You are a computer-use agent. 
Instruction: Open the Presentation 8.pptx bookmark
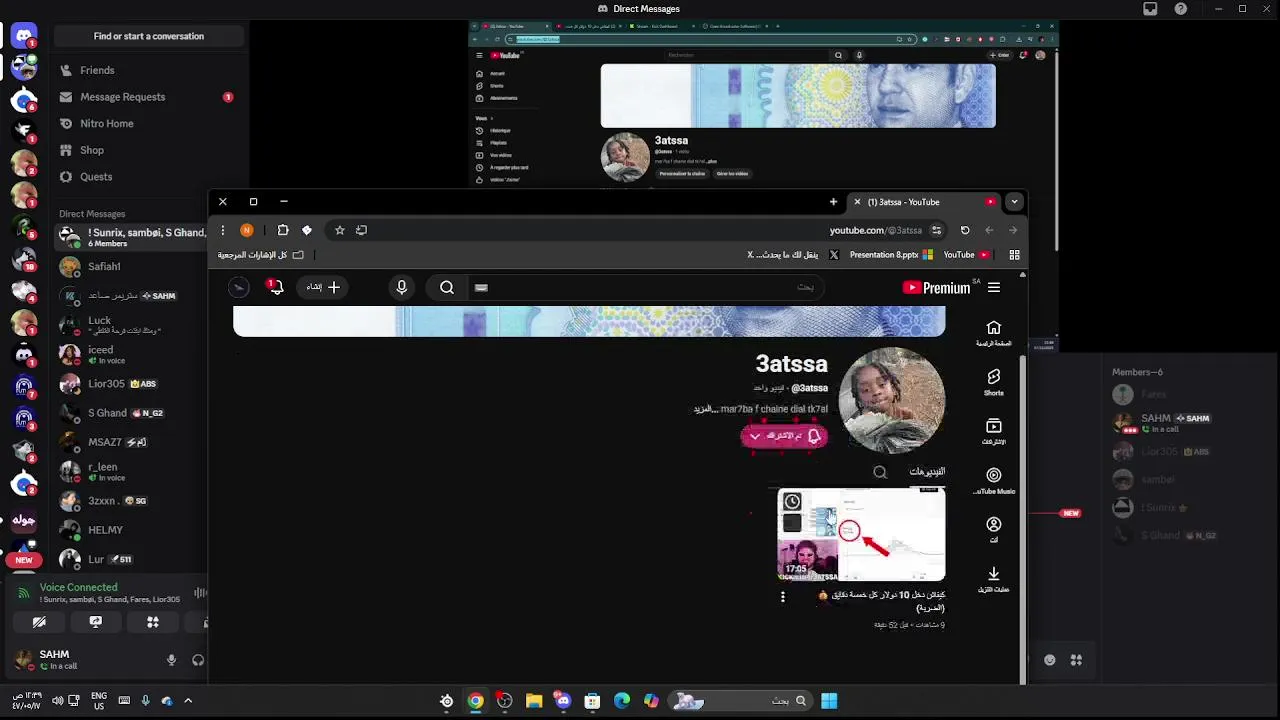pos(891,255)
